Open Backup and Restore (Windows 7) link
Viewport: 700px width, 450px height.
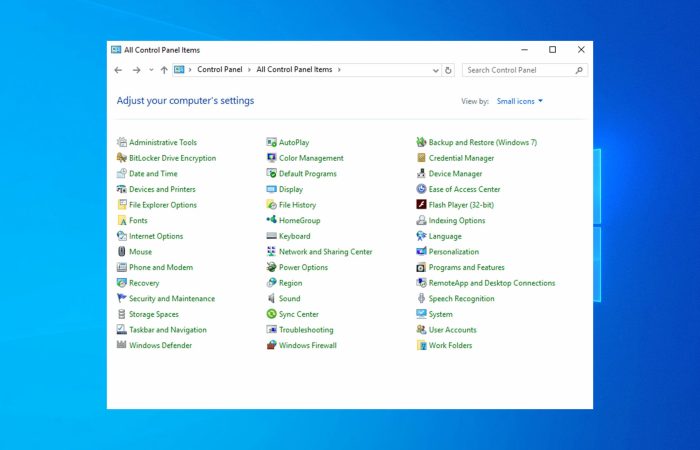pyautogui.click(x=483, y=142)
